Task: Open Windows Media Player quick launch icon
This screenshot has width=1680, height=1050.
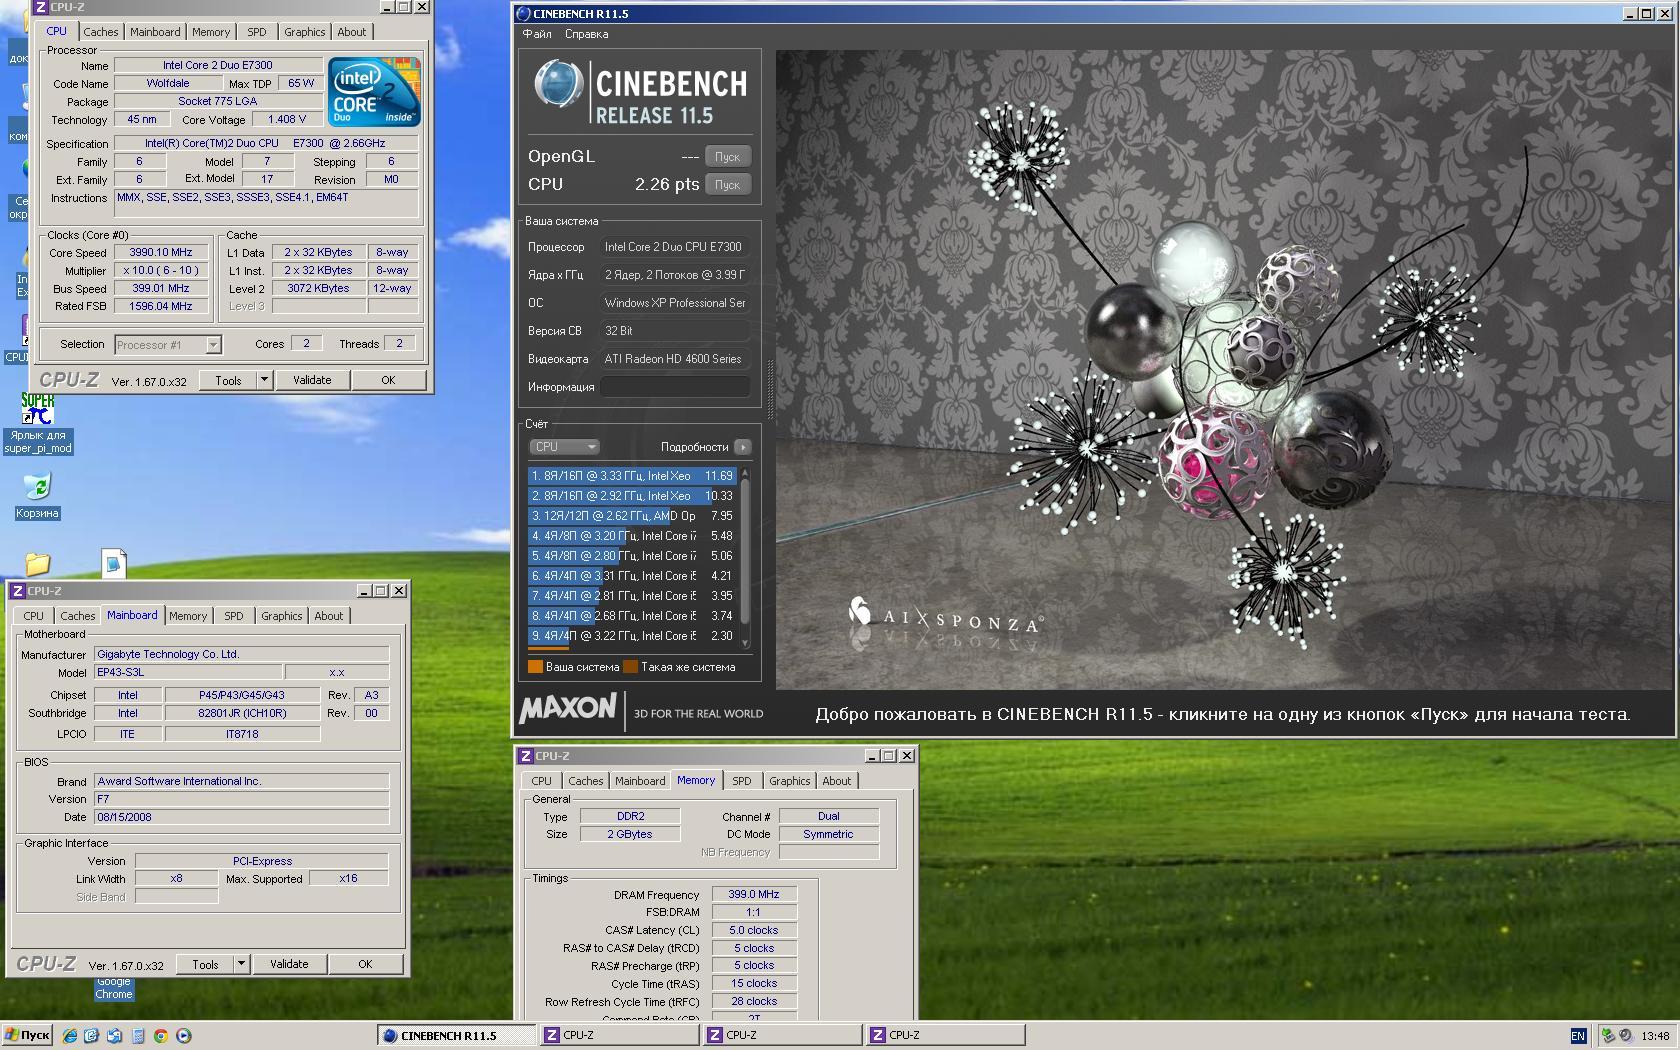Action: [x=183, y=1036]
